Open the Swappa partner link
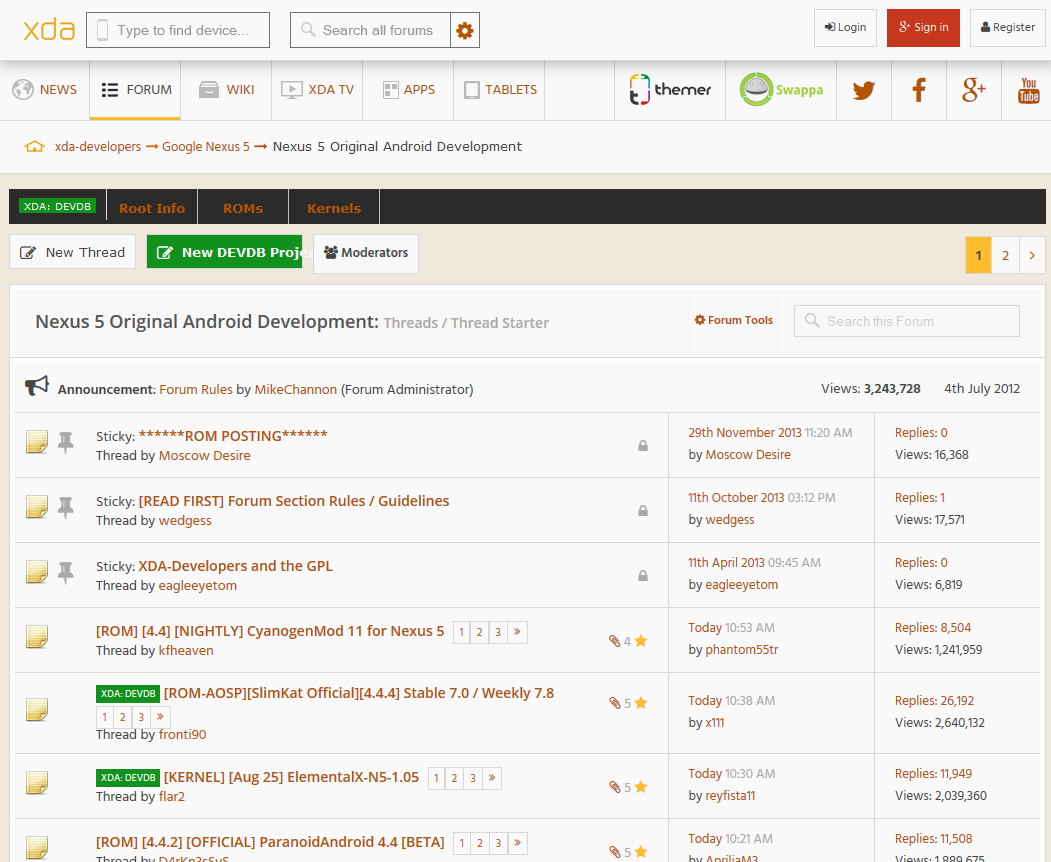The image size is (1051, 862). (781, 90)
